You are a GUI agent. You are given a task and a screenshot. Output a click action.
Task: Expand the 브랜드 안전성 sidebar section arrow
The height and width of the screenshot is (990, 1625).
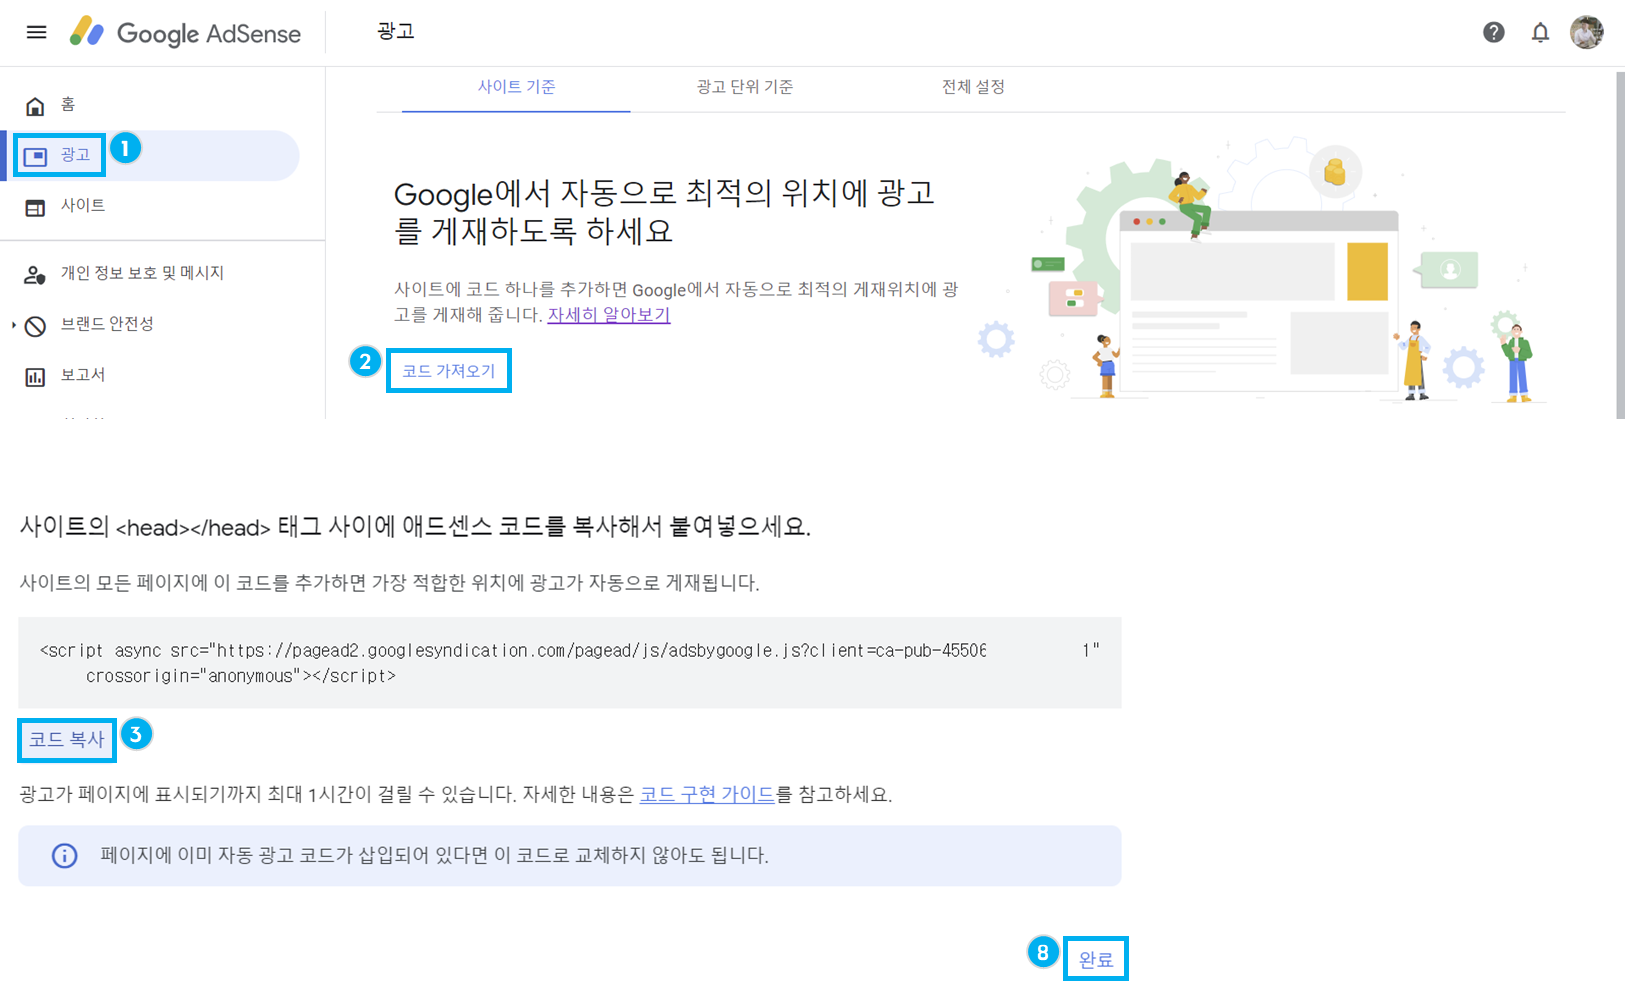(13, 325)
